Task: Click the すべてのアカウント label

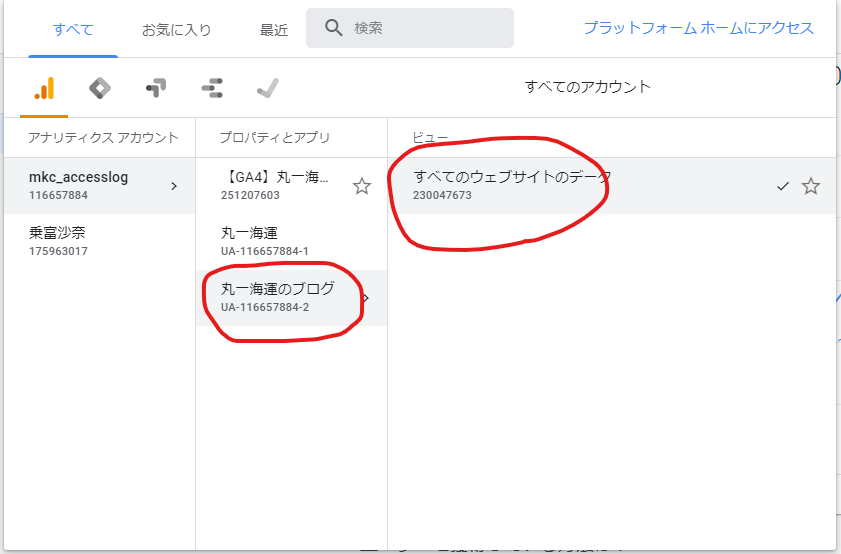Action: (587, 87)
